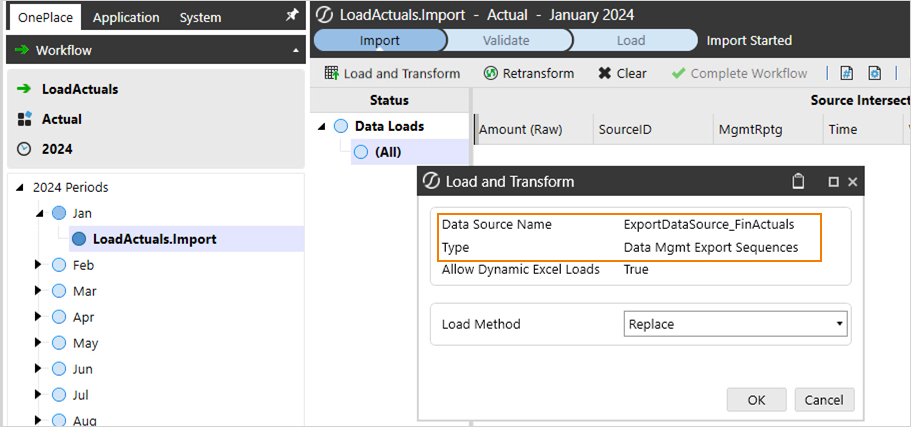Click the clipboard icon in dialog title bar
The height and width of the screenshot is (427, 911).
coord(797,182)
